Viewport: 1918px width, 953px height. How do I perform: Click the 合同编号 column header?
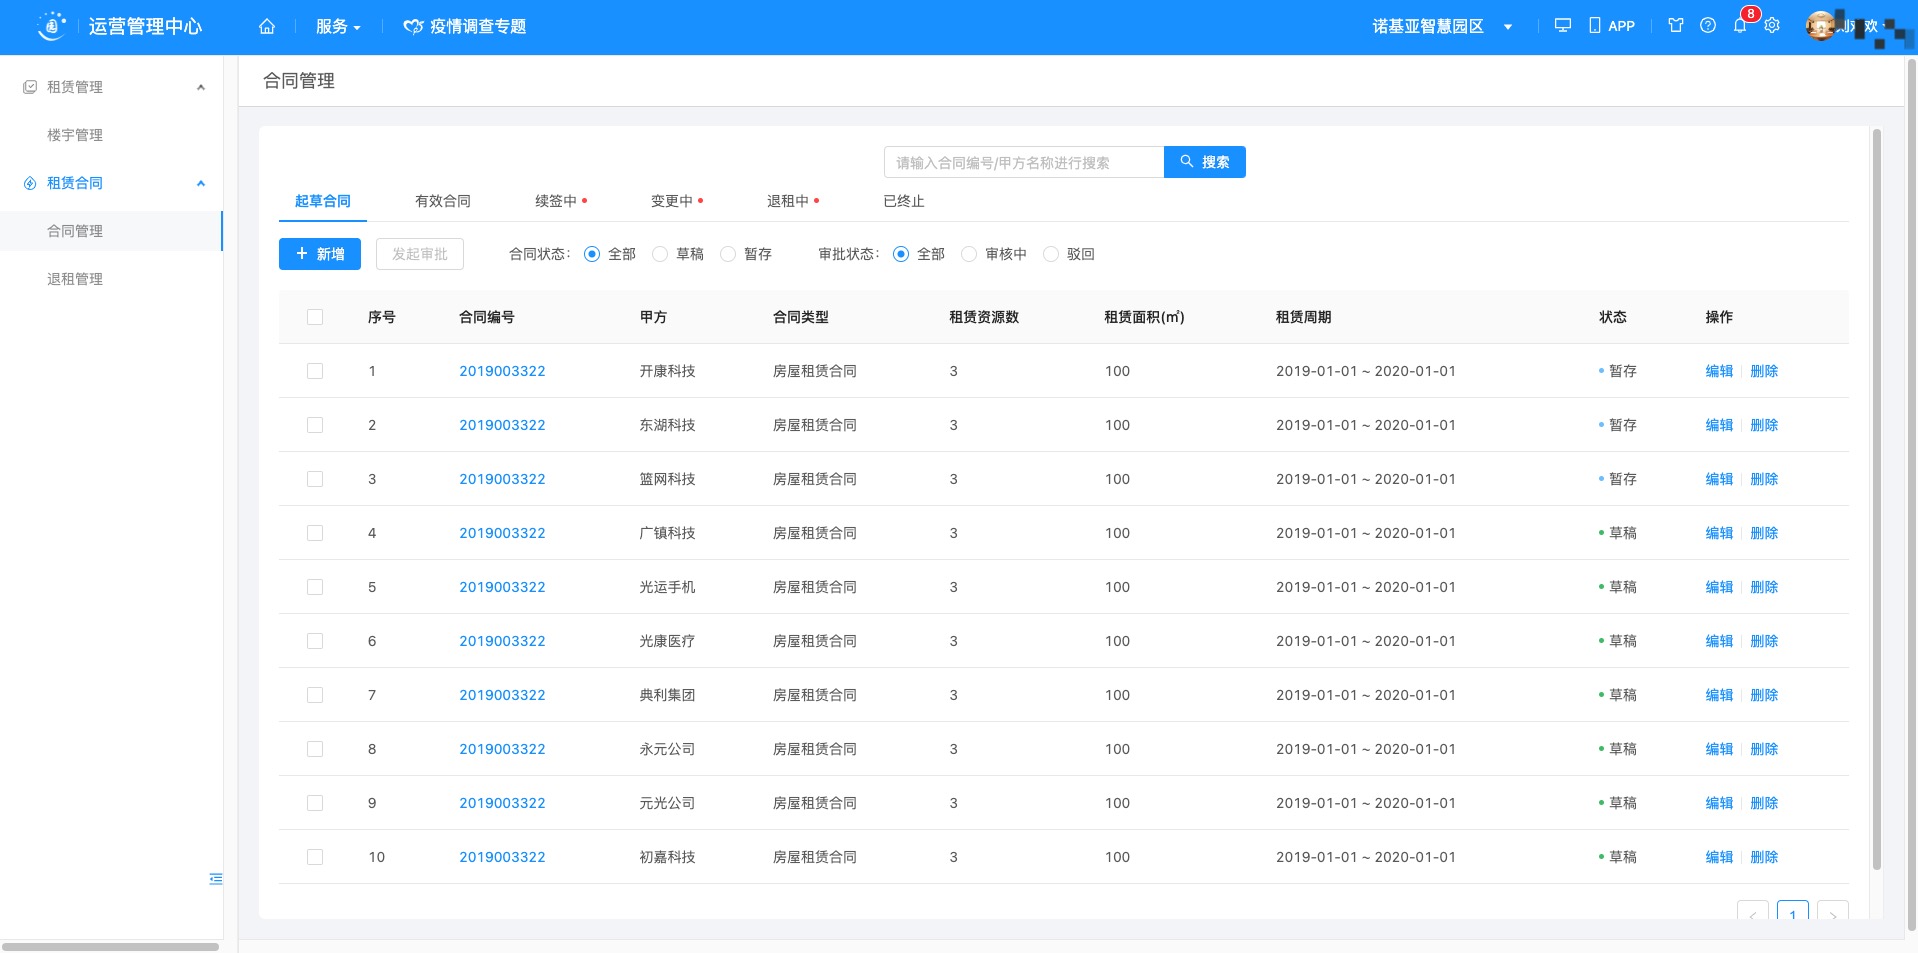tap(487, 317)
